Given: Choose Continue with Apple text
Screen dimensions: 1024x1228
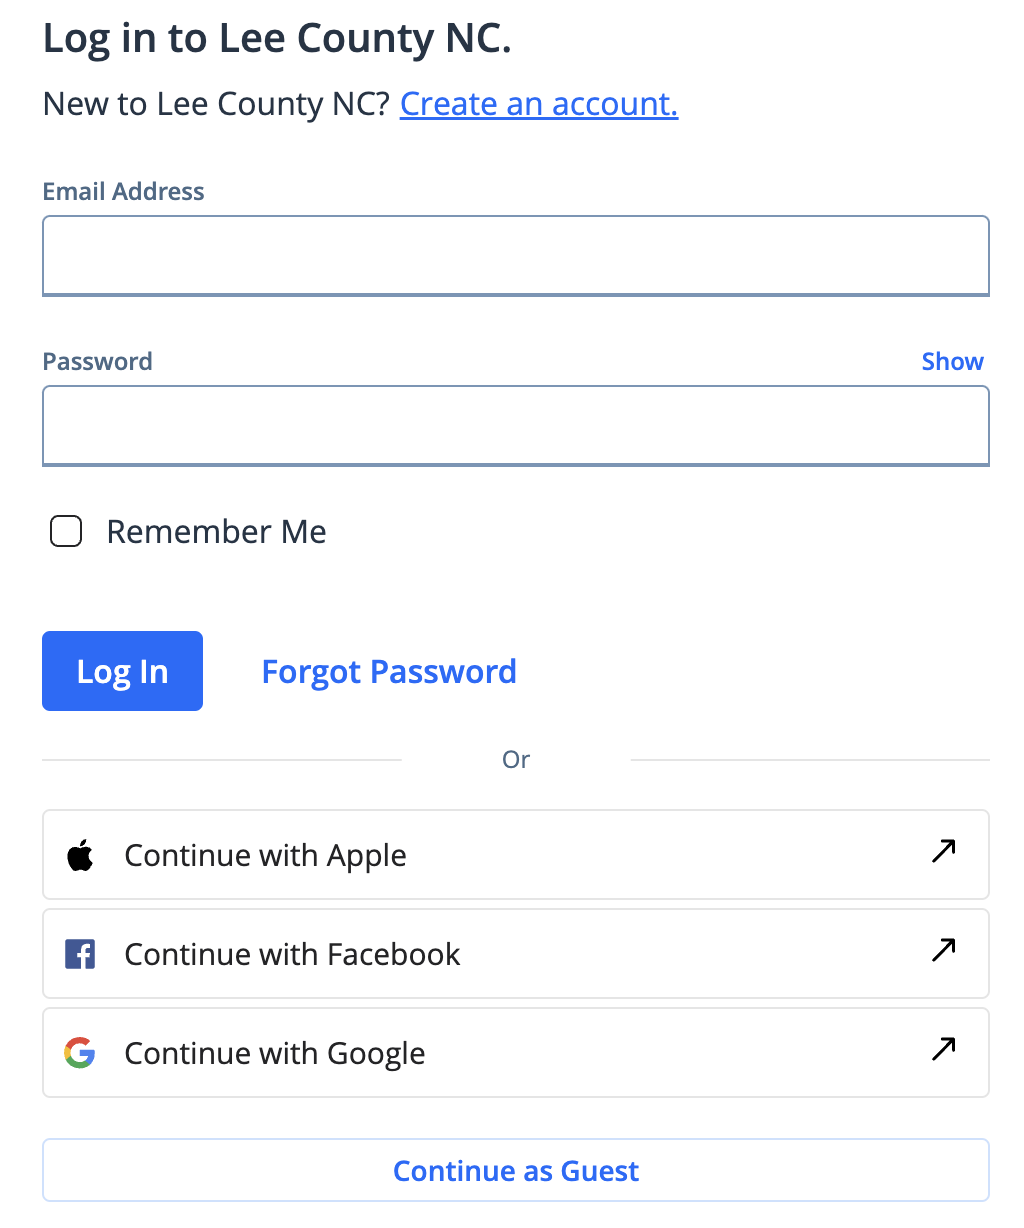Looking at the screenshot, I should (265, 856).
